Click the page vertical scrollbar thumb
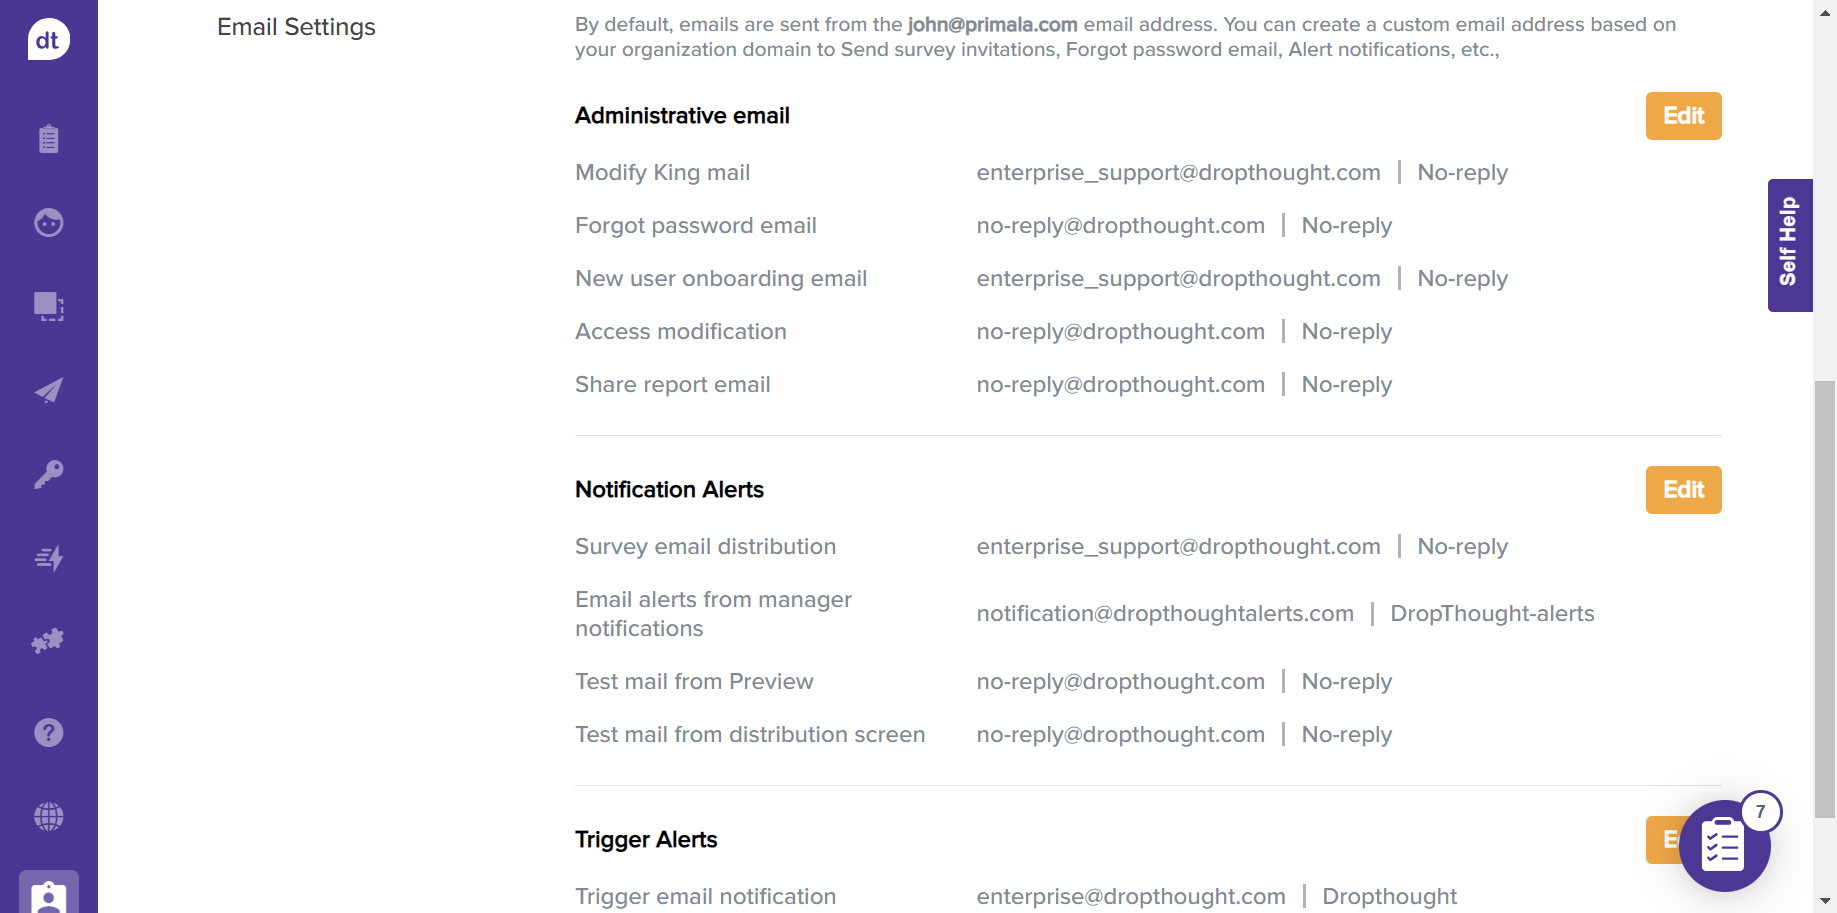The height and width of the screenshot is (913, 1837). click(x=1825, y=598)
